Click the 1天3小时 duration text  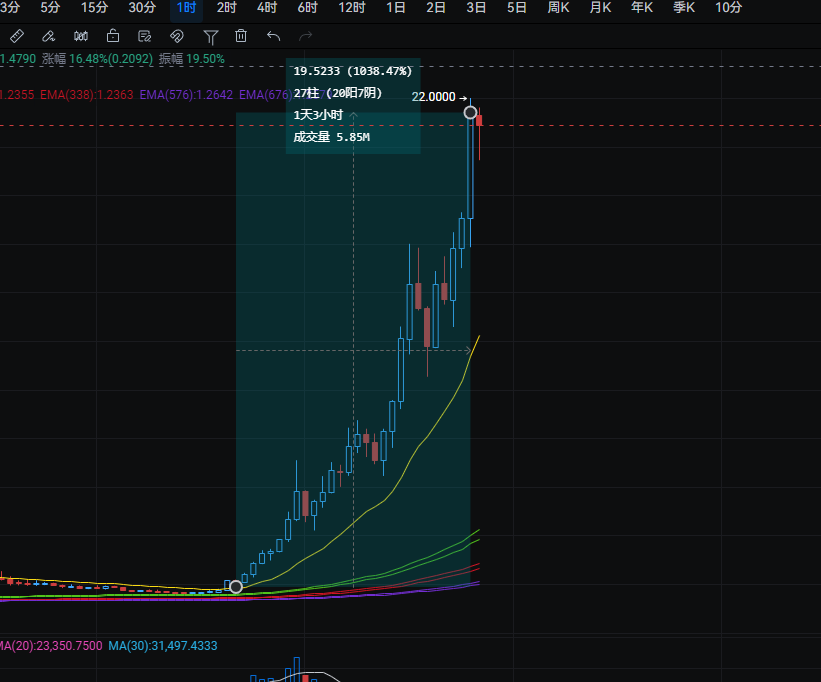pos(318,115)
